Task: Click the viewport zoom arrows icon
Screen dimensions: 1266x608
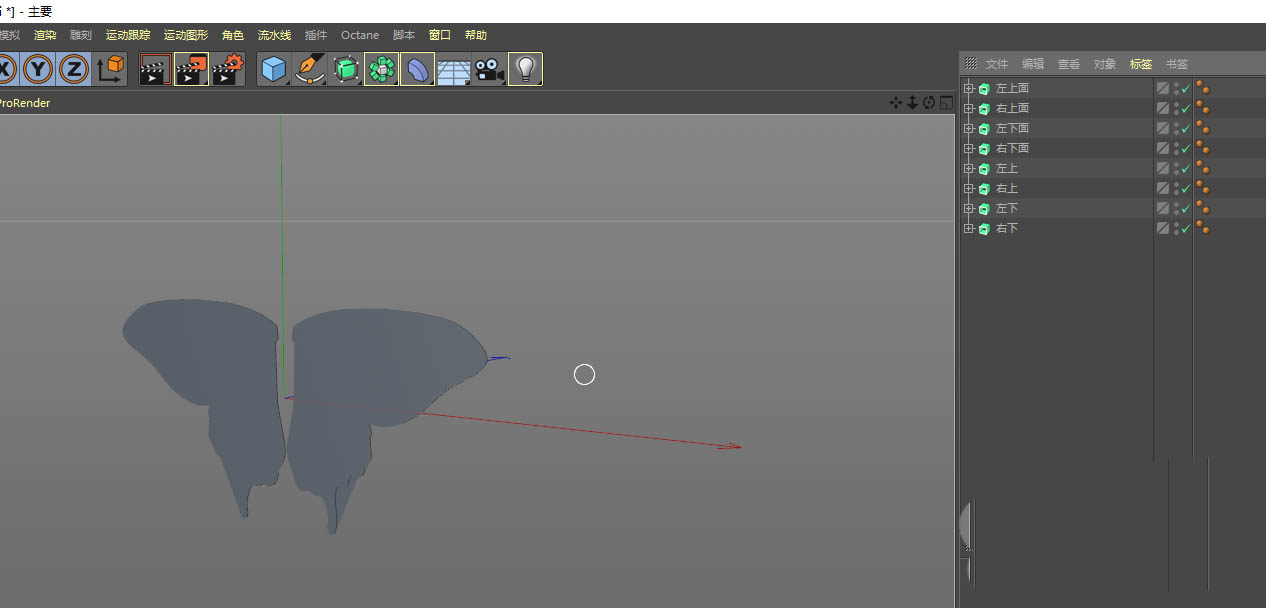Action: [913, 103]
